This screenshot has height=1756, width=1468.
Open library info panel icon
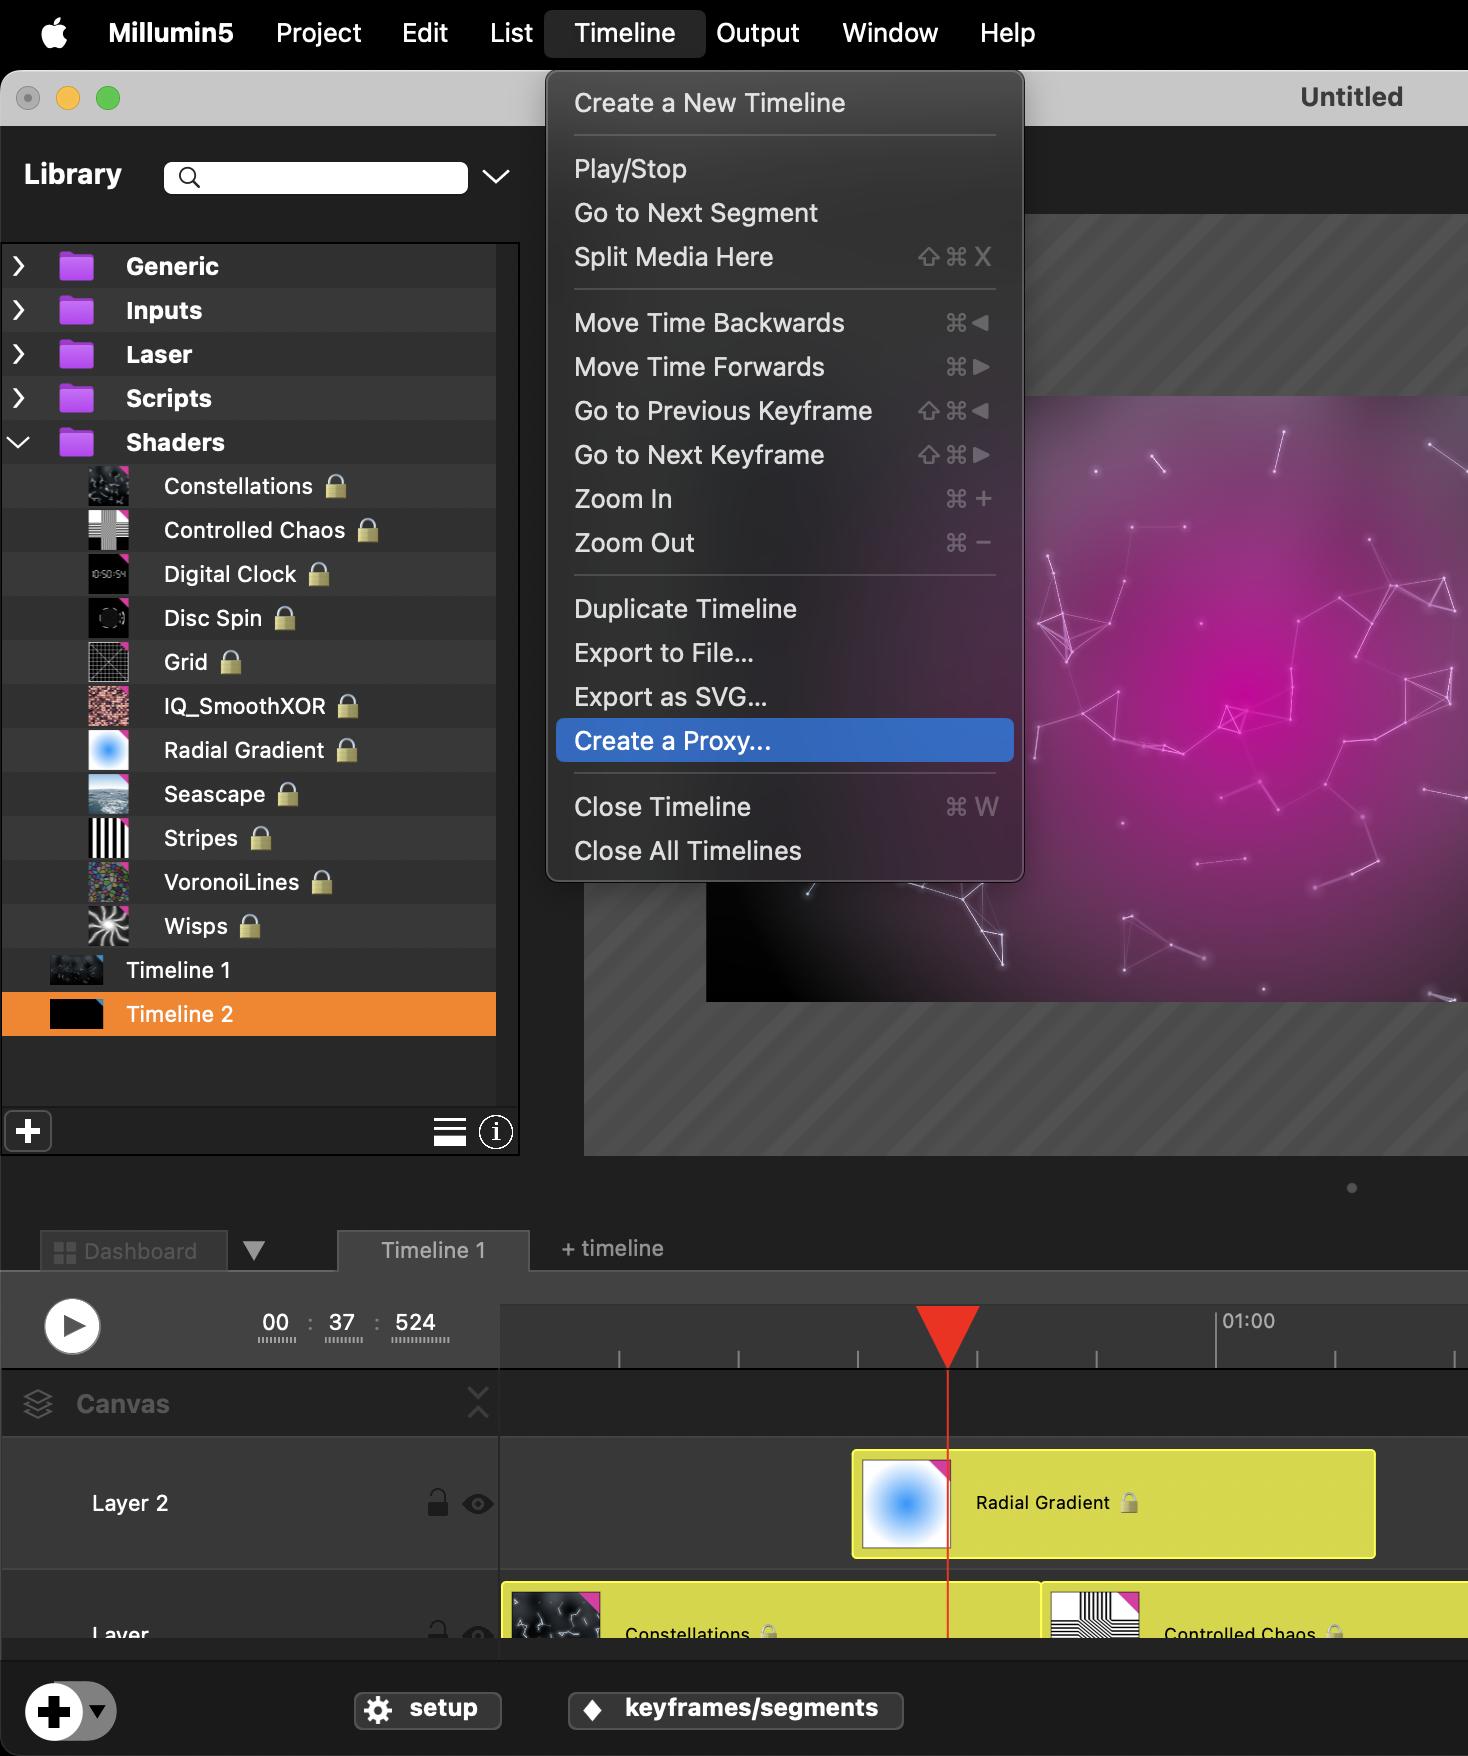[x=495, y=1132]
